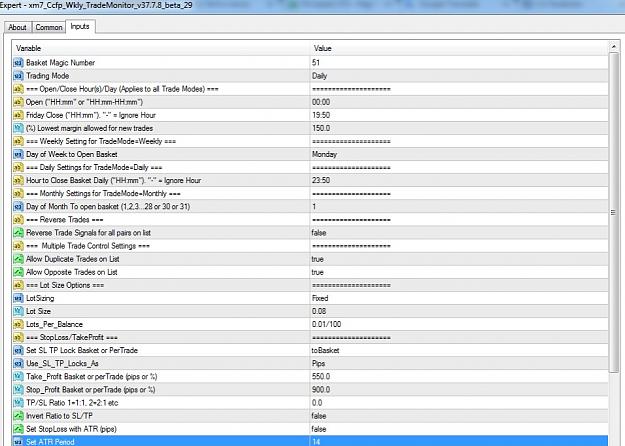
Task: Click icon beside Set ATR Period row
Action: tap(18, 441)
